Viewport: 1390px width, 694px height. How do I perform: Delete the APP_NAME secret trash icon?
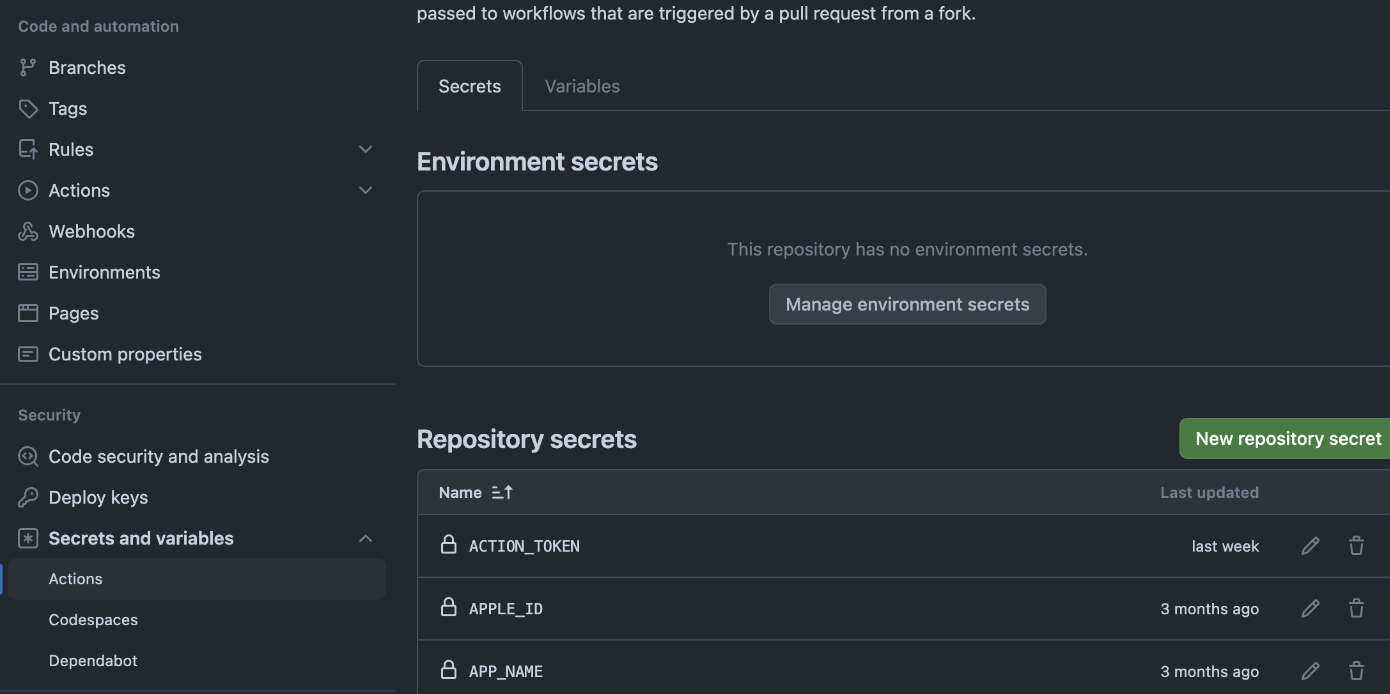point(1356,671)
